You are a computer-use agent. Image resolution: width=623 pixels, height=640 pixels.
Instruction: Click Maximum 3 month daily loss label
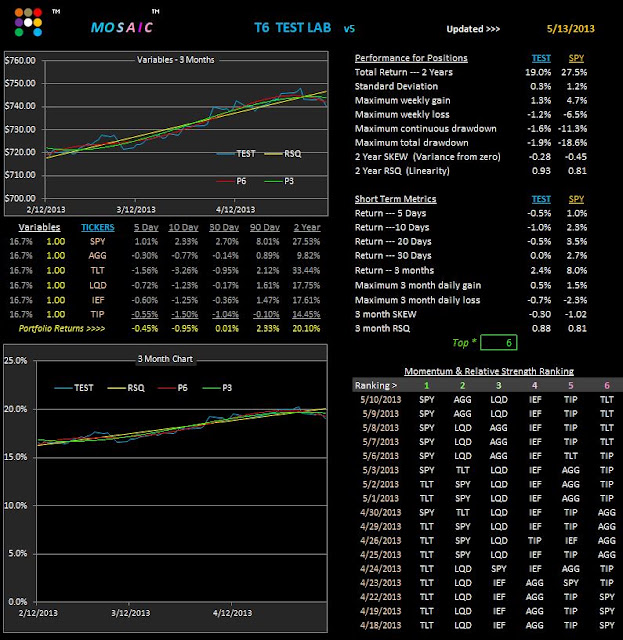[x=417, y=300]
